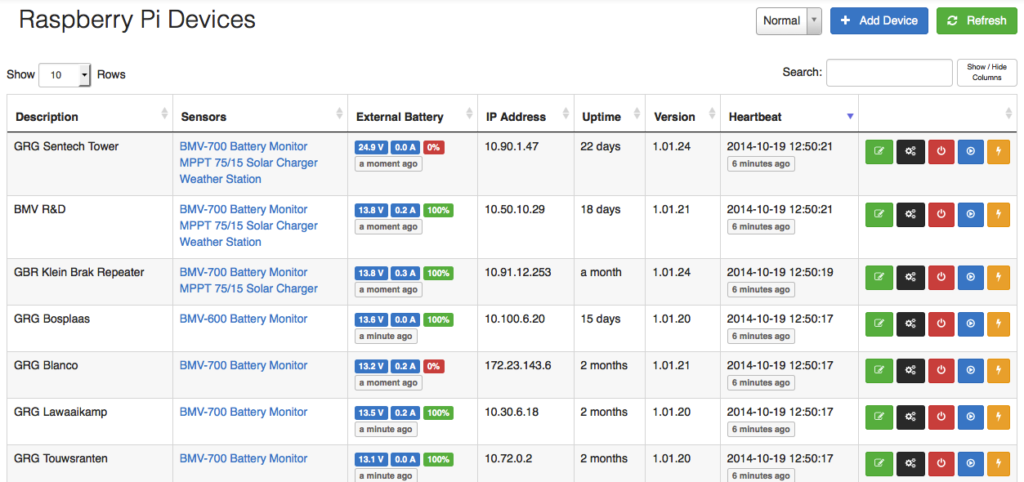Click orange lightning icon for GRG Sentech Tower
Screen dimensions: 1024x482
pyautogui.click(x=1000, y=152)
